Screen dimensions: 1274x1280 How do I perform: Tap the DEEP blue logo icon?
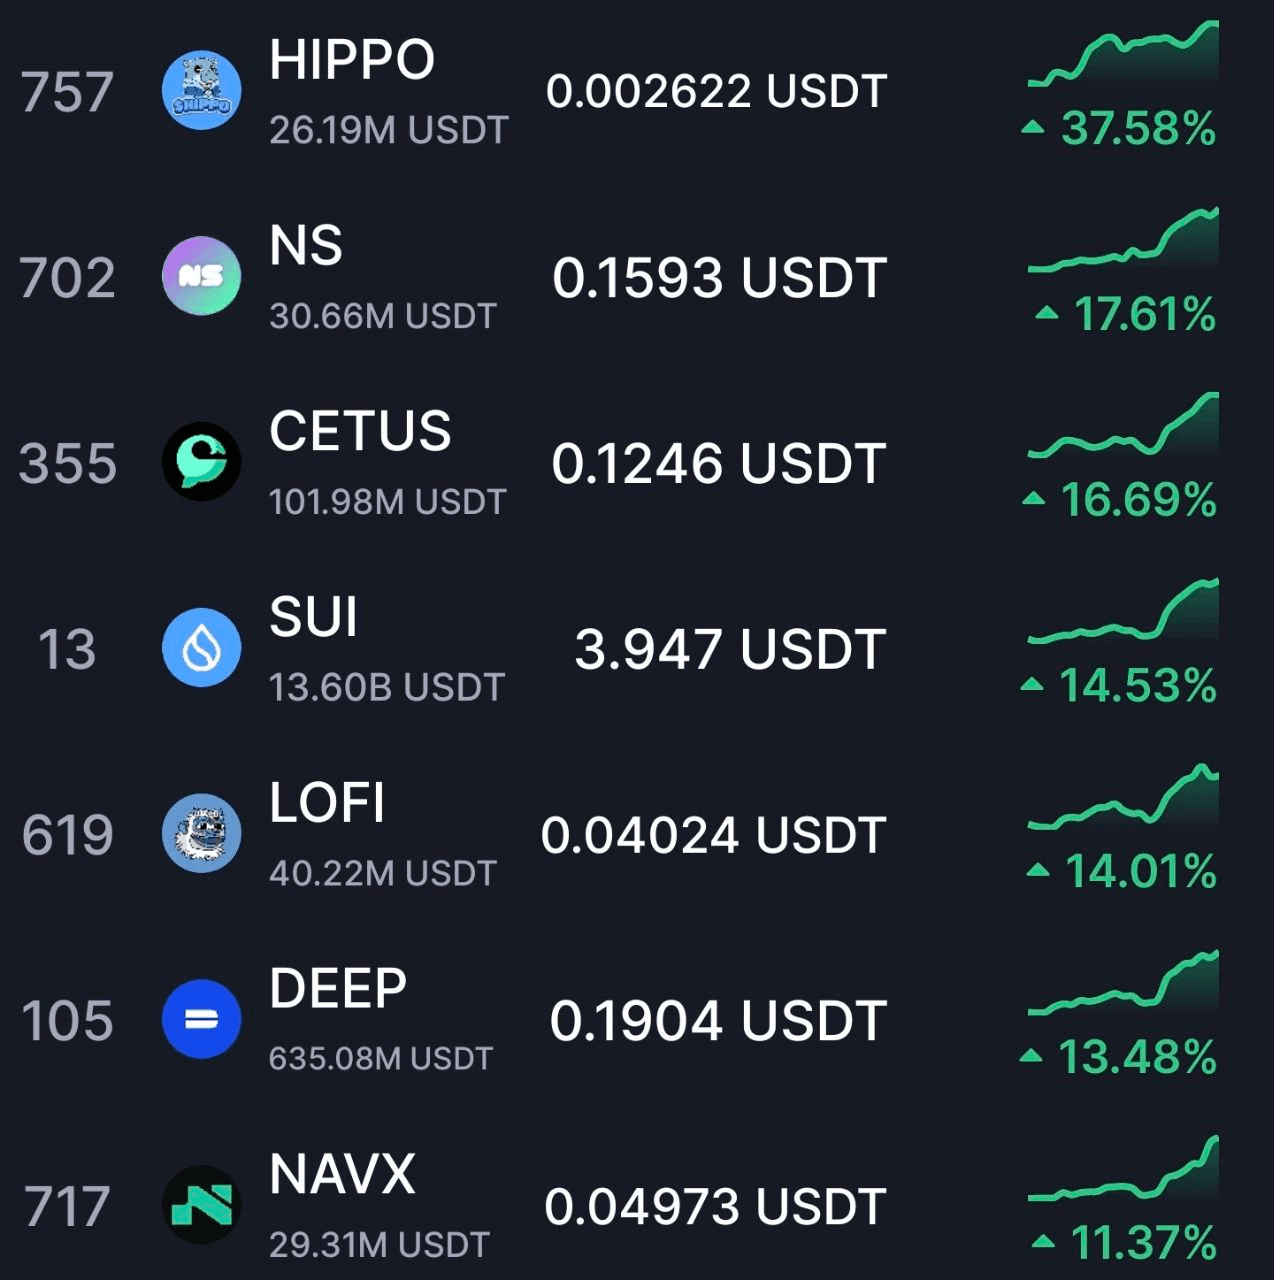pyautogui.click(x=201, y=1020)
